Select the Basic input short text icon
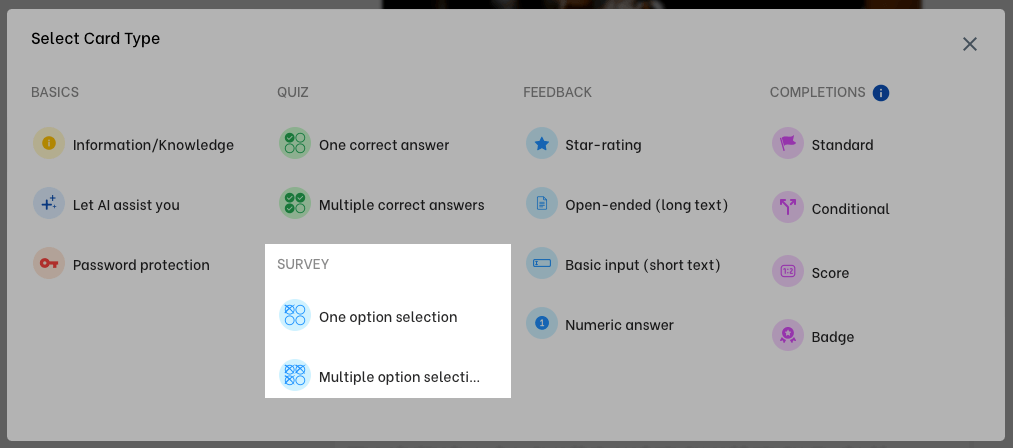 [541, 264]
